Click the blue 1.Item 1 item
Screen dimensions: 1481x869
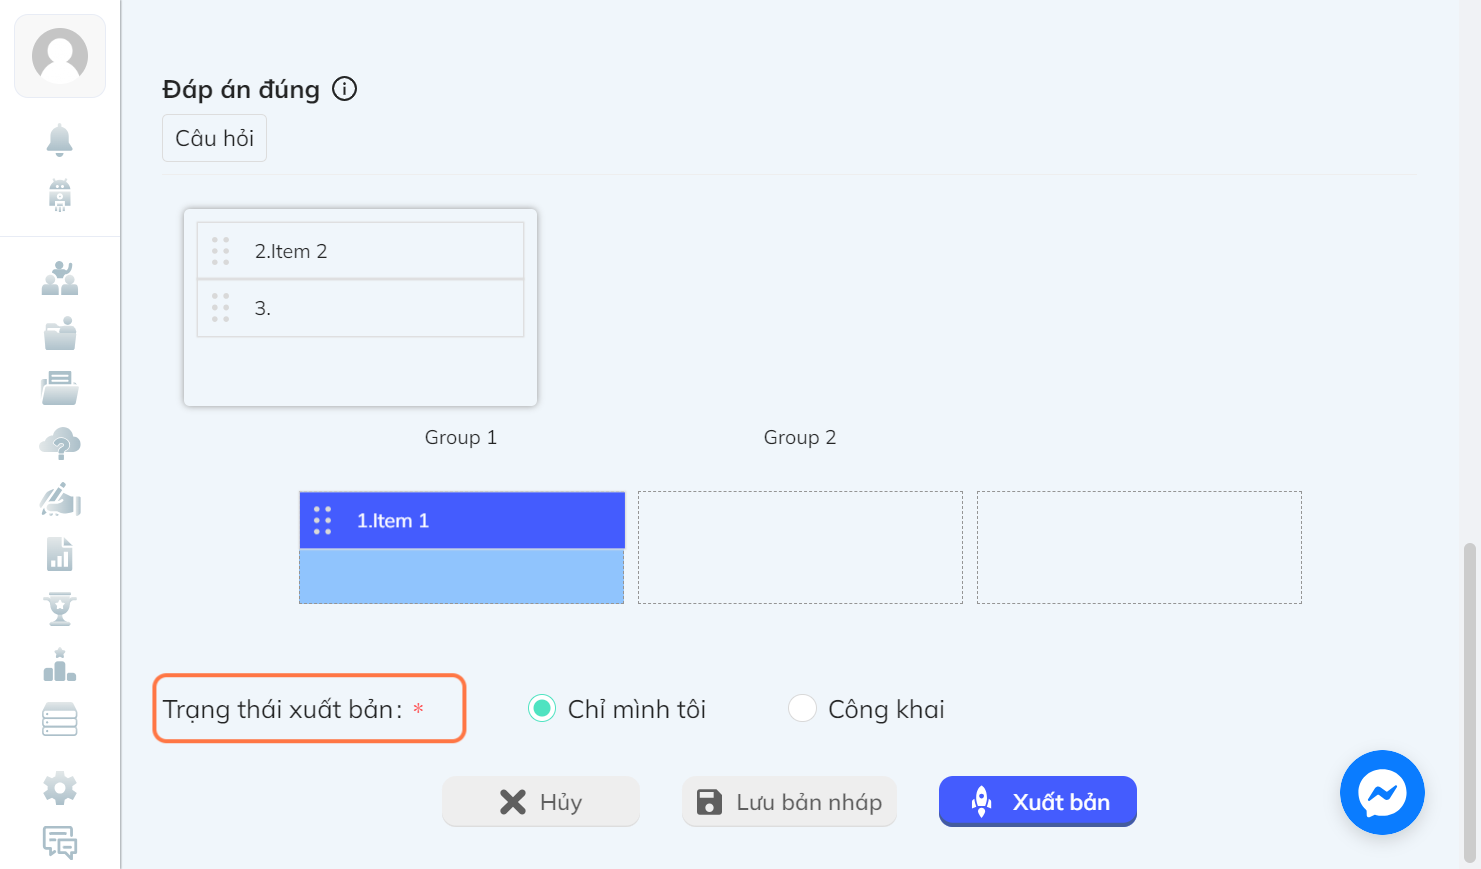click(x=462, y=520)
